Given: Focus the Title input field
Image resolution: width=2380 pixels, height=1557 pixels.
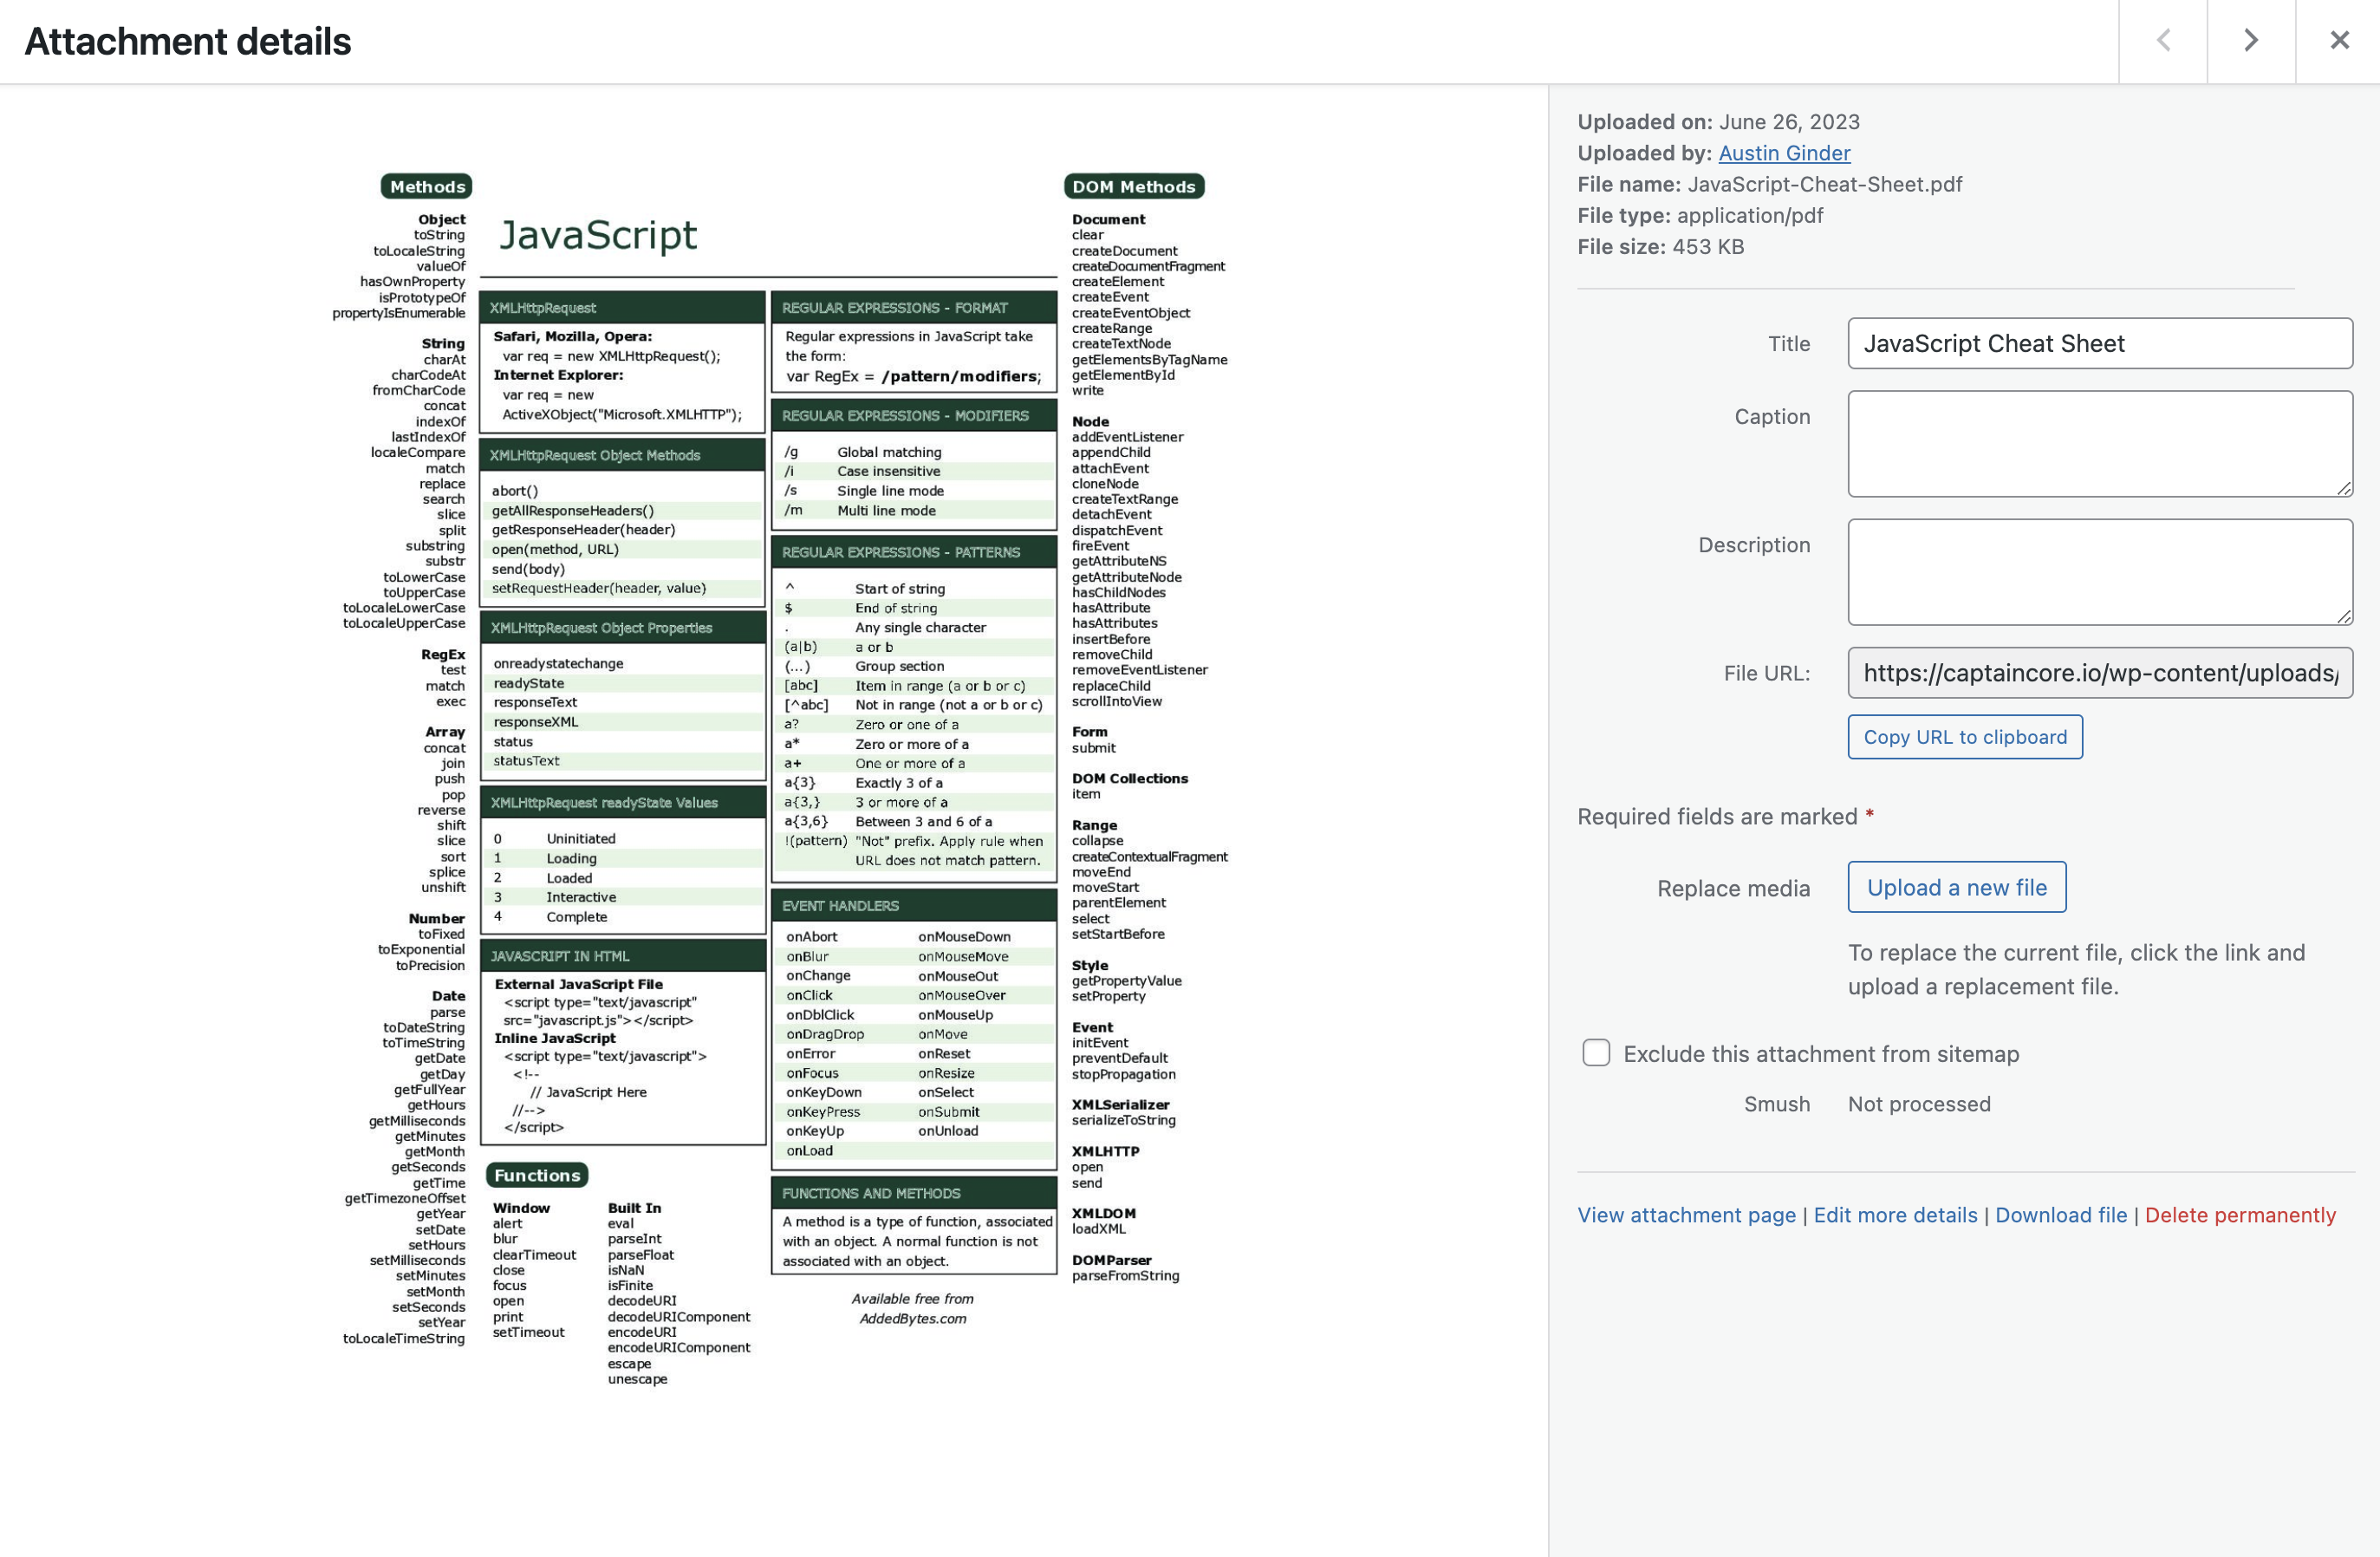Looking at the screenshot, I should 2100,343.
